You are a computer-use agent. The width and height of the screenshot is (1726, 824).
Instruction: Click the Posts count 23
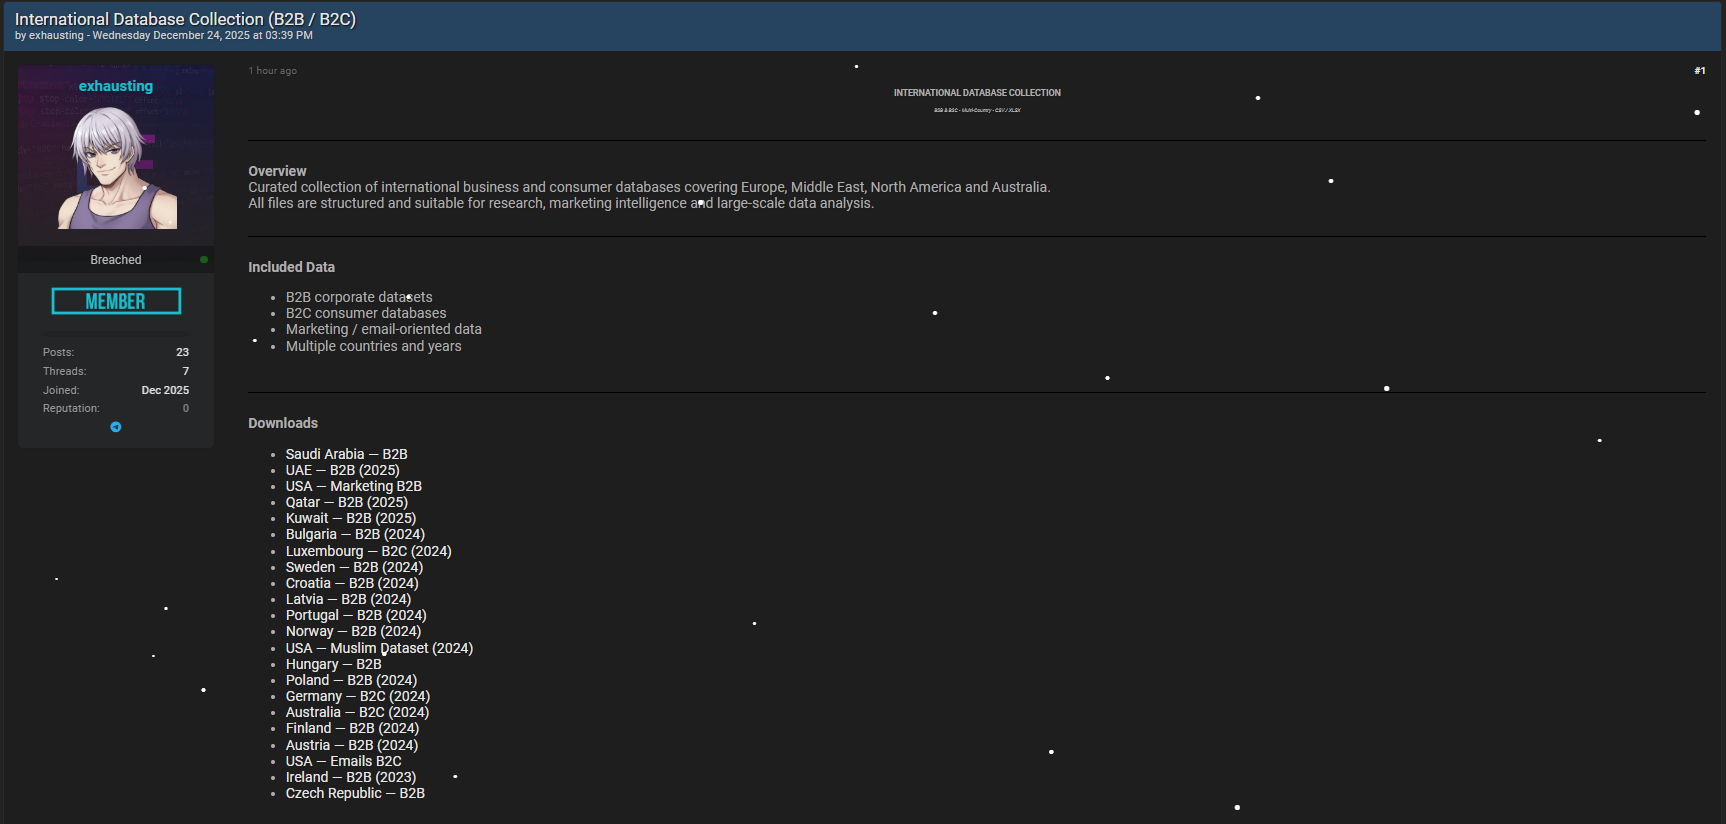[x=182, y=352]
